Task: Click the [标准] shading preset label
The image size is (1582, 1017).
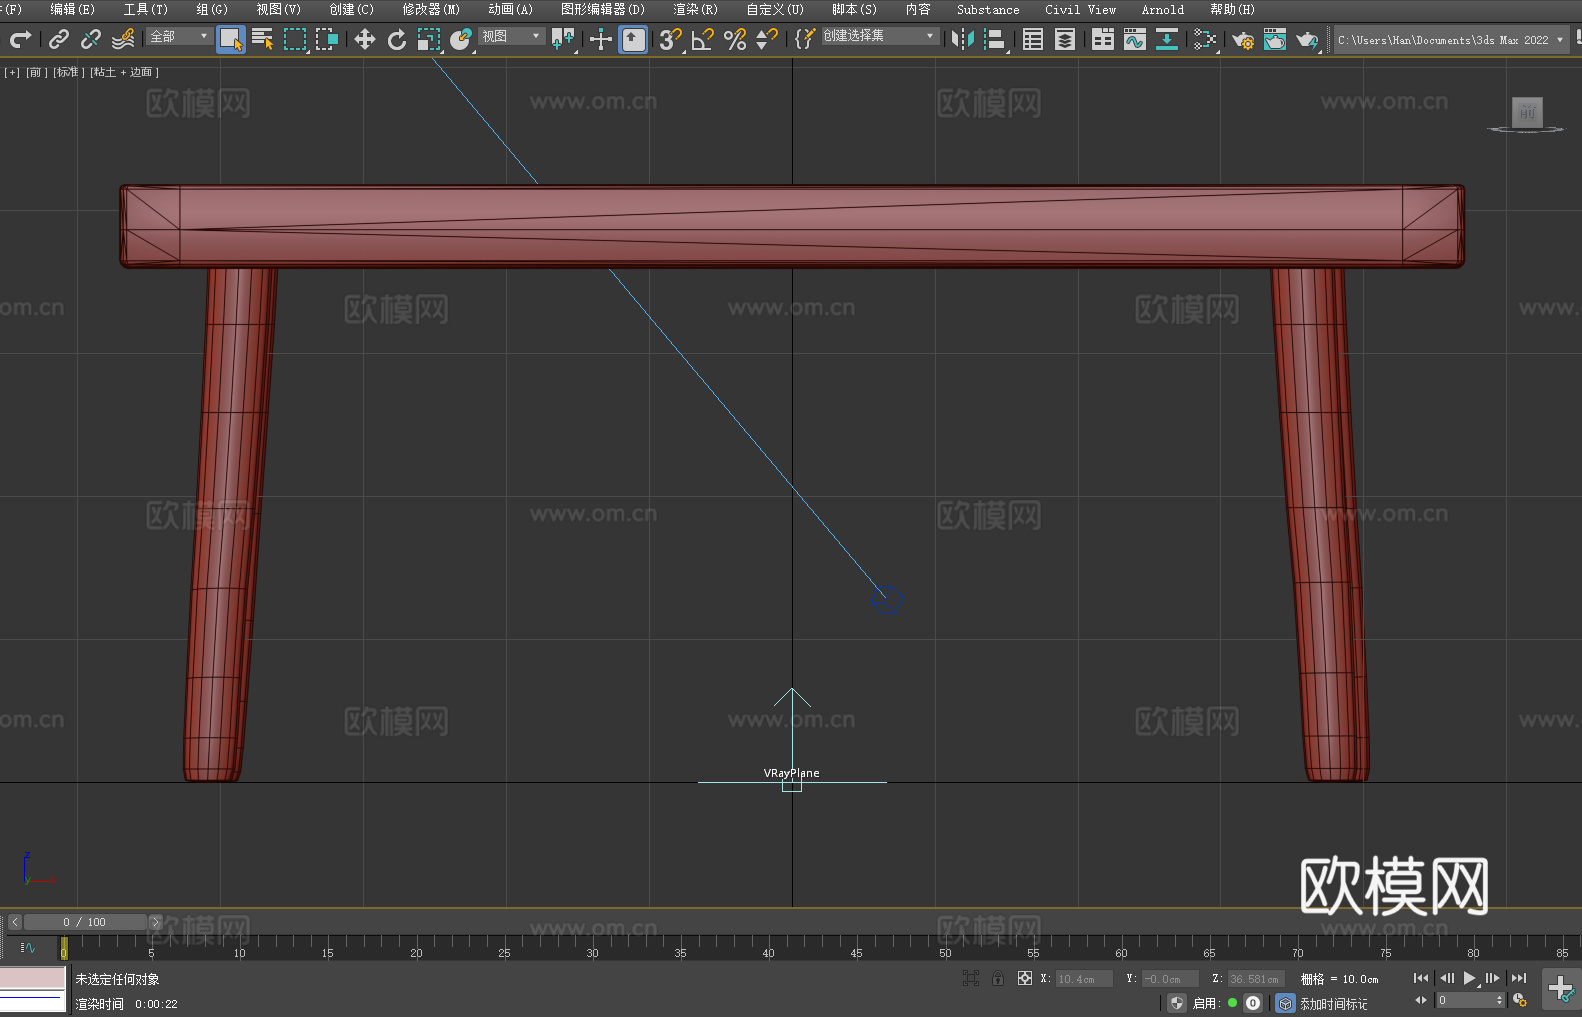Action: tap(67, 72)
